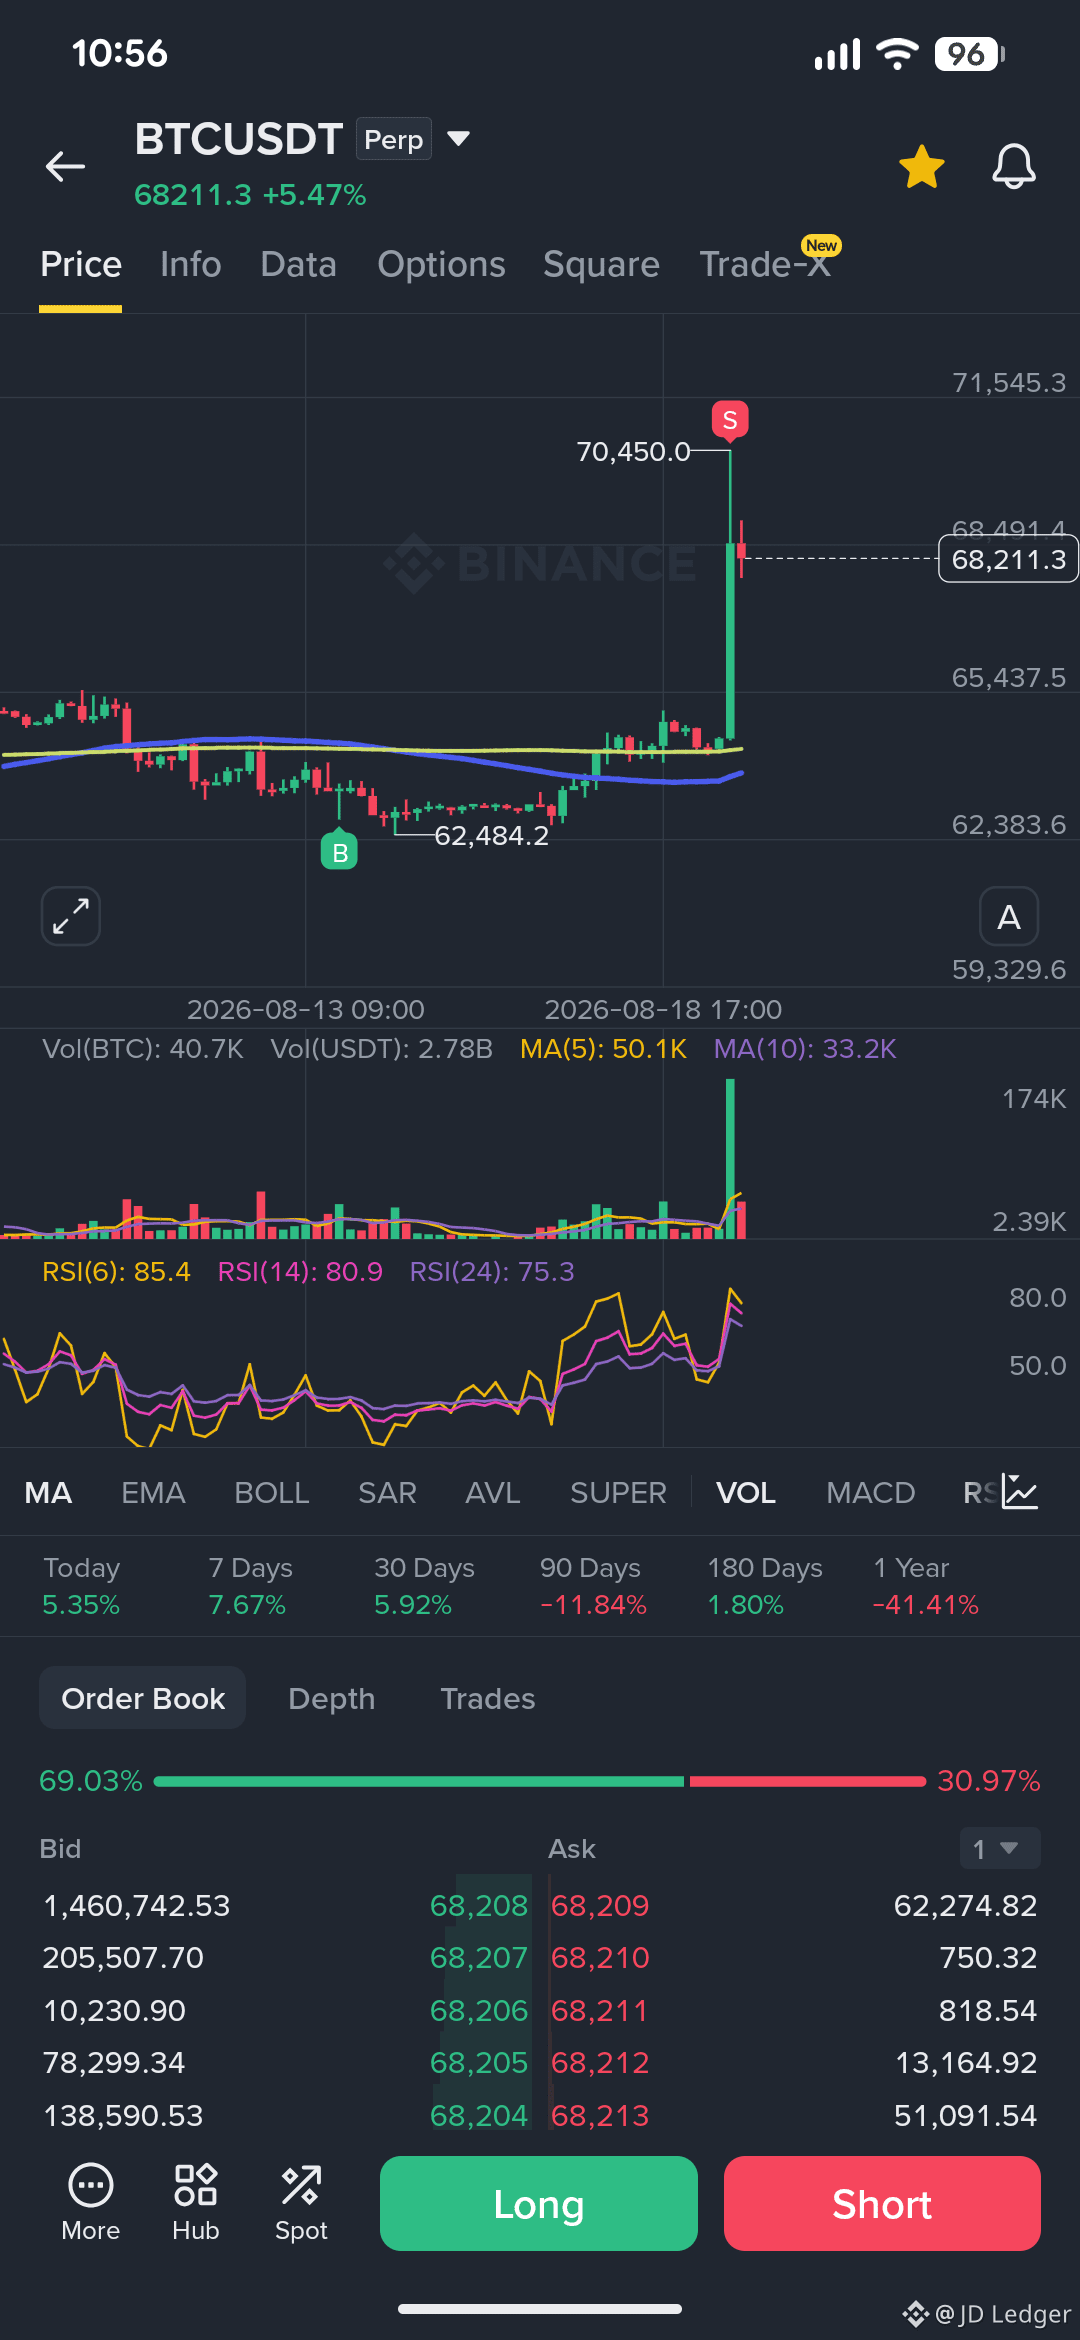The image size is (1080, 2340).
Task: Select bid price 68,205
Action: pos(478,2063)
